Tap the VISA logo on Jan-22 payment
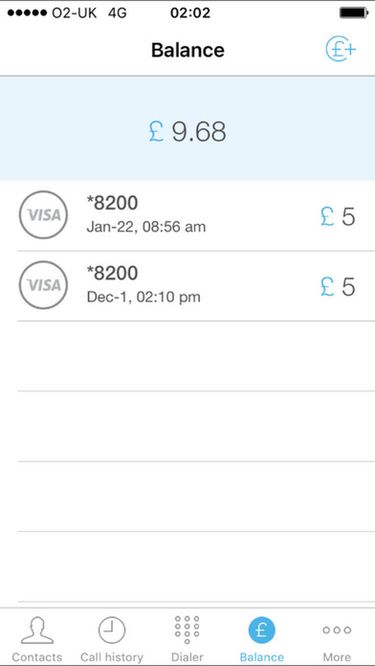375x666 pixels. [x=43, y=215]
